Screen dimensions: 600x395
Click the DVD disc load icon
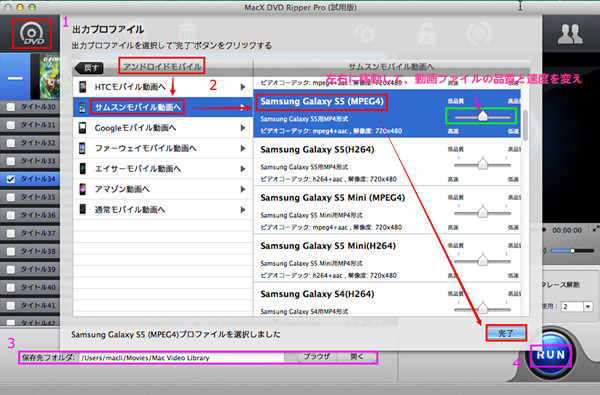point(32,34)
